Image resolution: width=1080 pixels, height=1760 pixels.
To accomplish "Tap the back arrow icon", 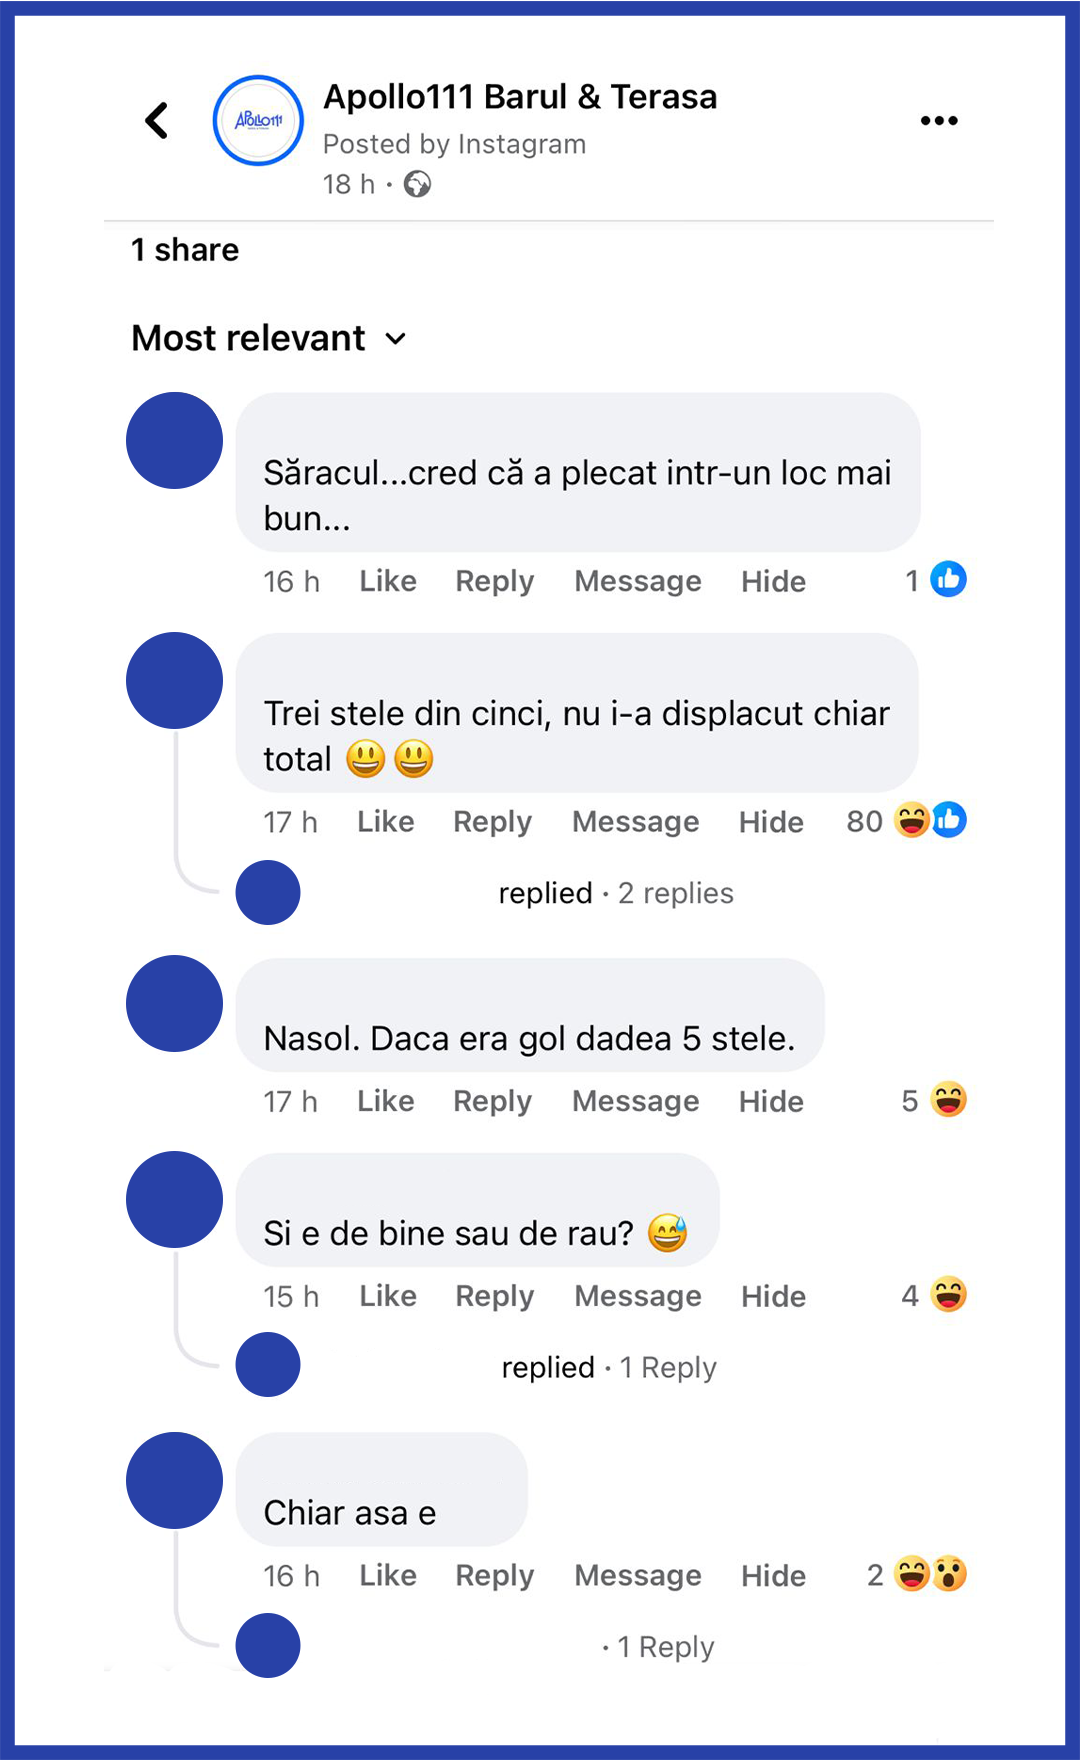I will click(157, 121).
